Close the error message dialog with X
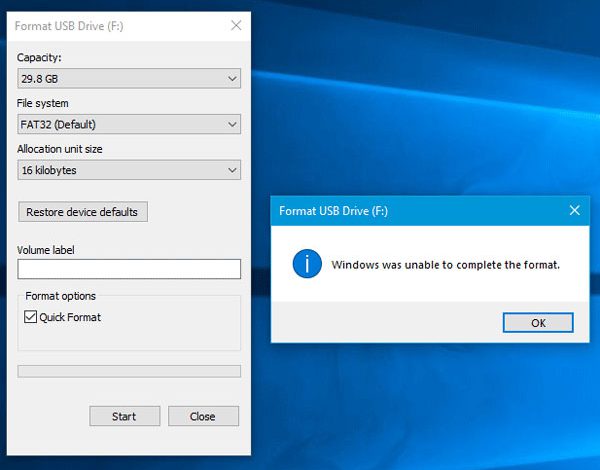The image size is (600, 470). (x=574, y=210)
